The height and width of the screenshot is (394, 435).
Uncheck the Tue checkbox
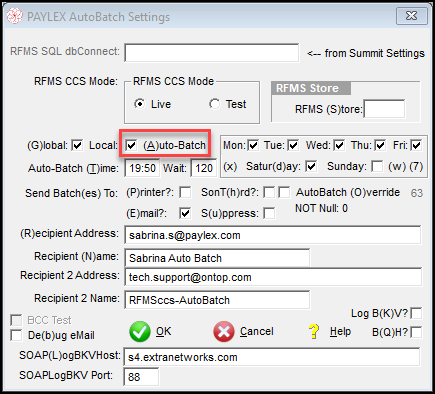(x=293, y=145)
